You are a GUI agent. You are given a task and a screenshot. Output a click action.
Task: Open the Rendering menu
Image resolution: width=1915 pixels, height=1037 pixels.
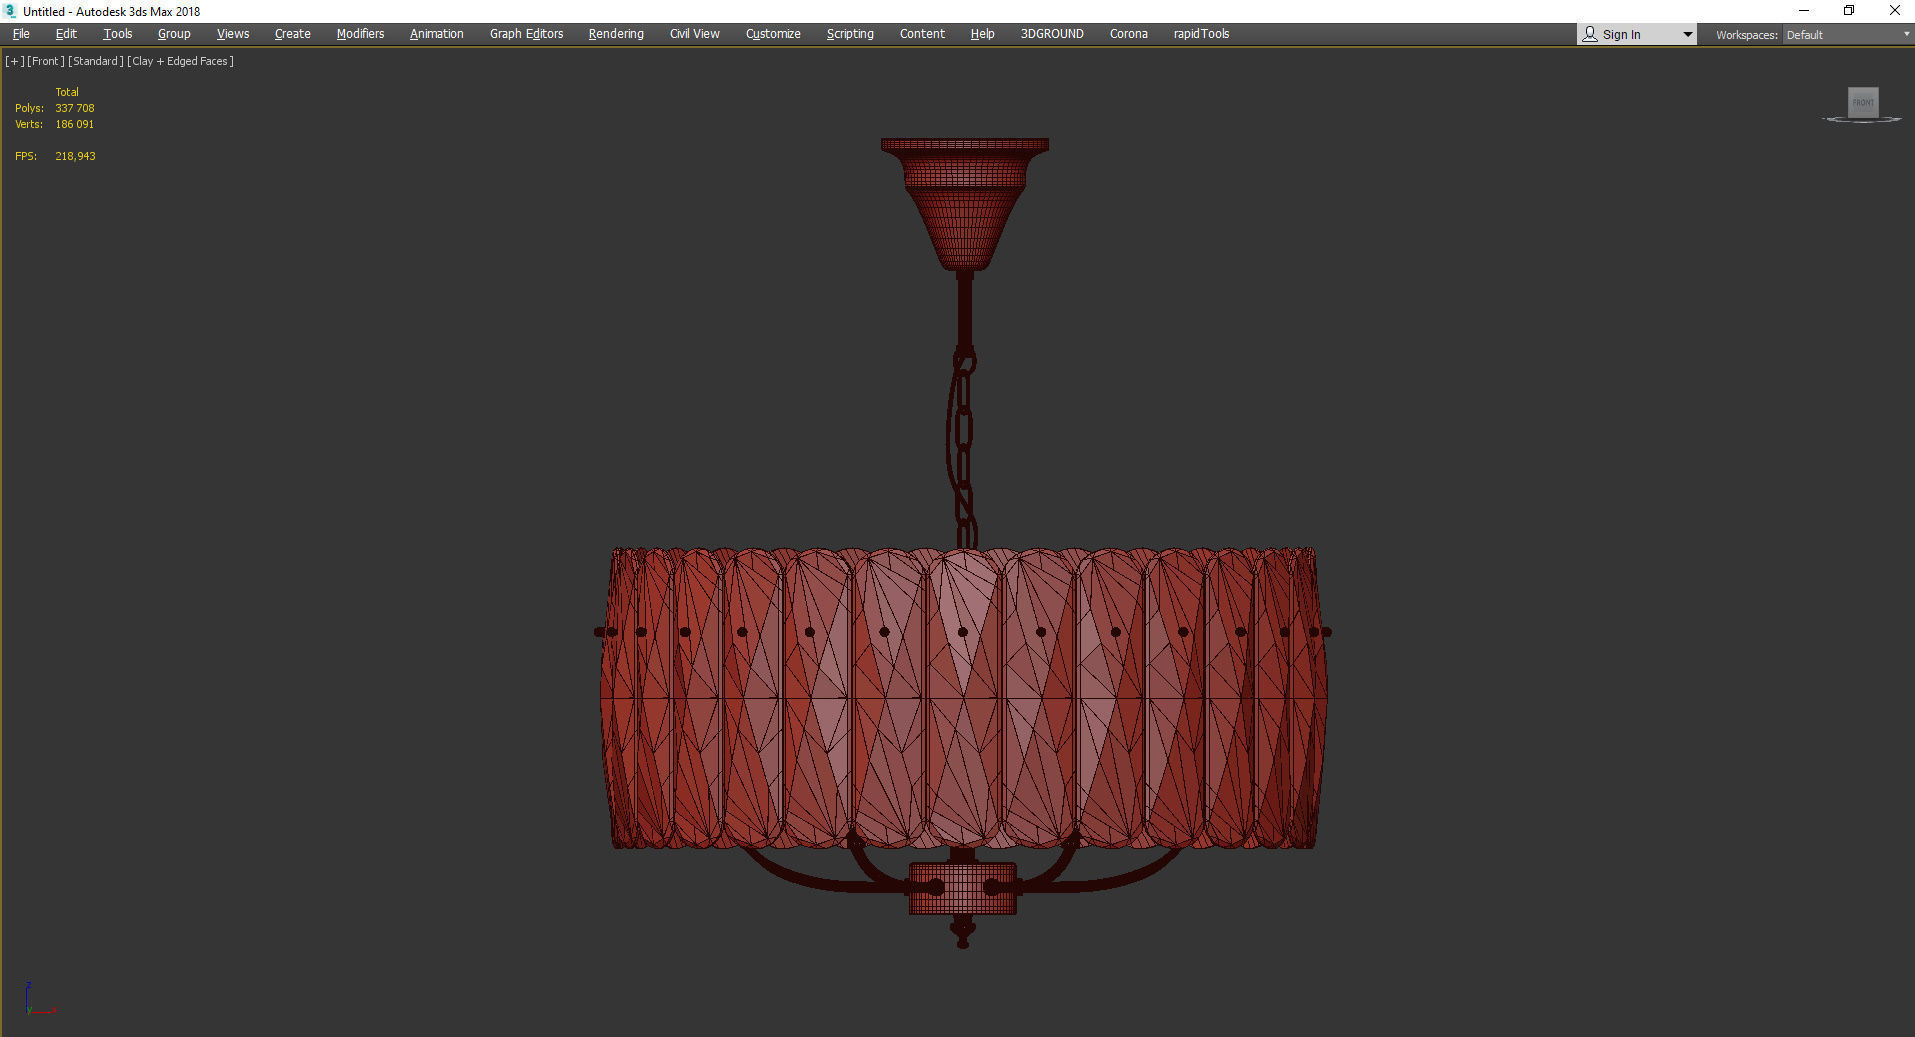point(615,34)
